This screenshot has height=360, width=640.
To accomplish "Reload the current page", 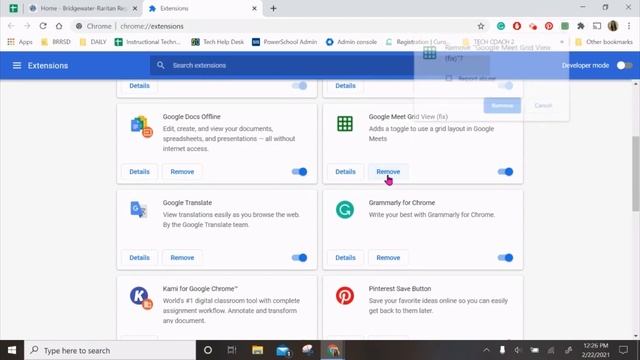I will 43,26.
